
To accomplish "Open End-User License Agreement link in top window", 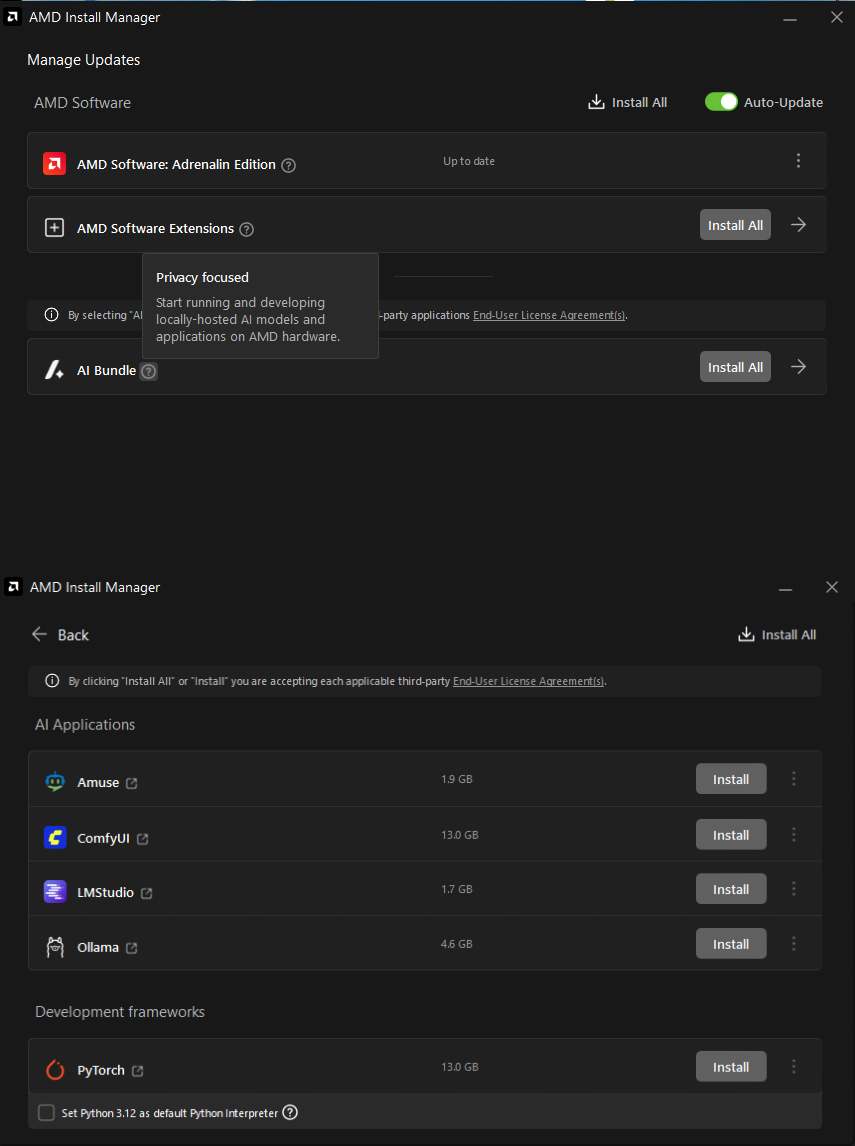I will tap(549, 316).
